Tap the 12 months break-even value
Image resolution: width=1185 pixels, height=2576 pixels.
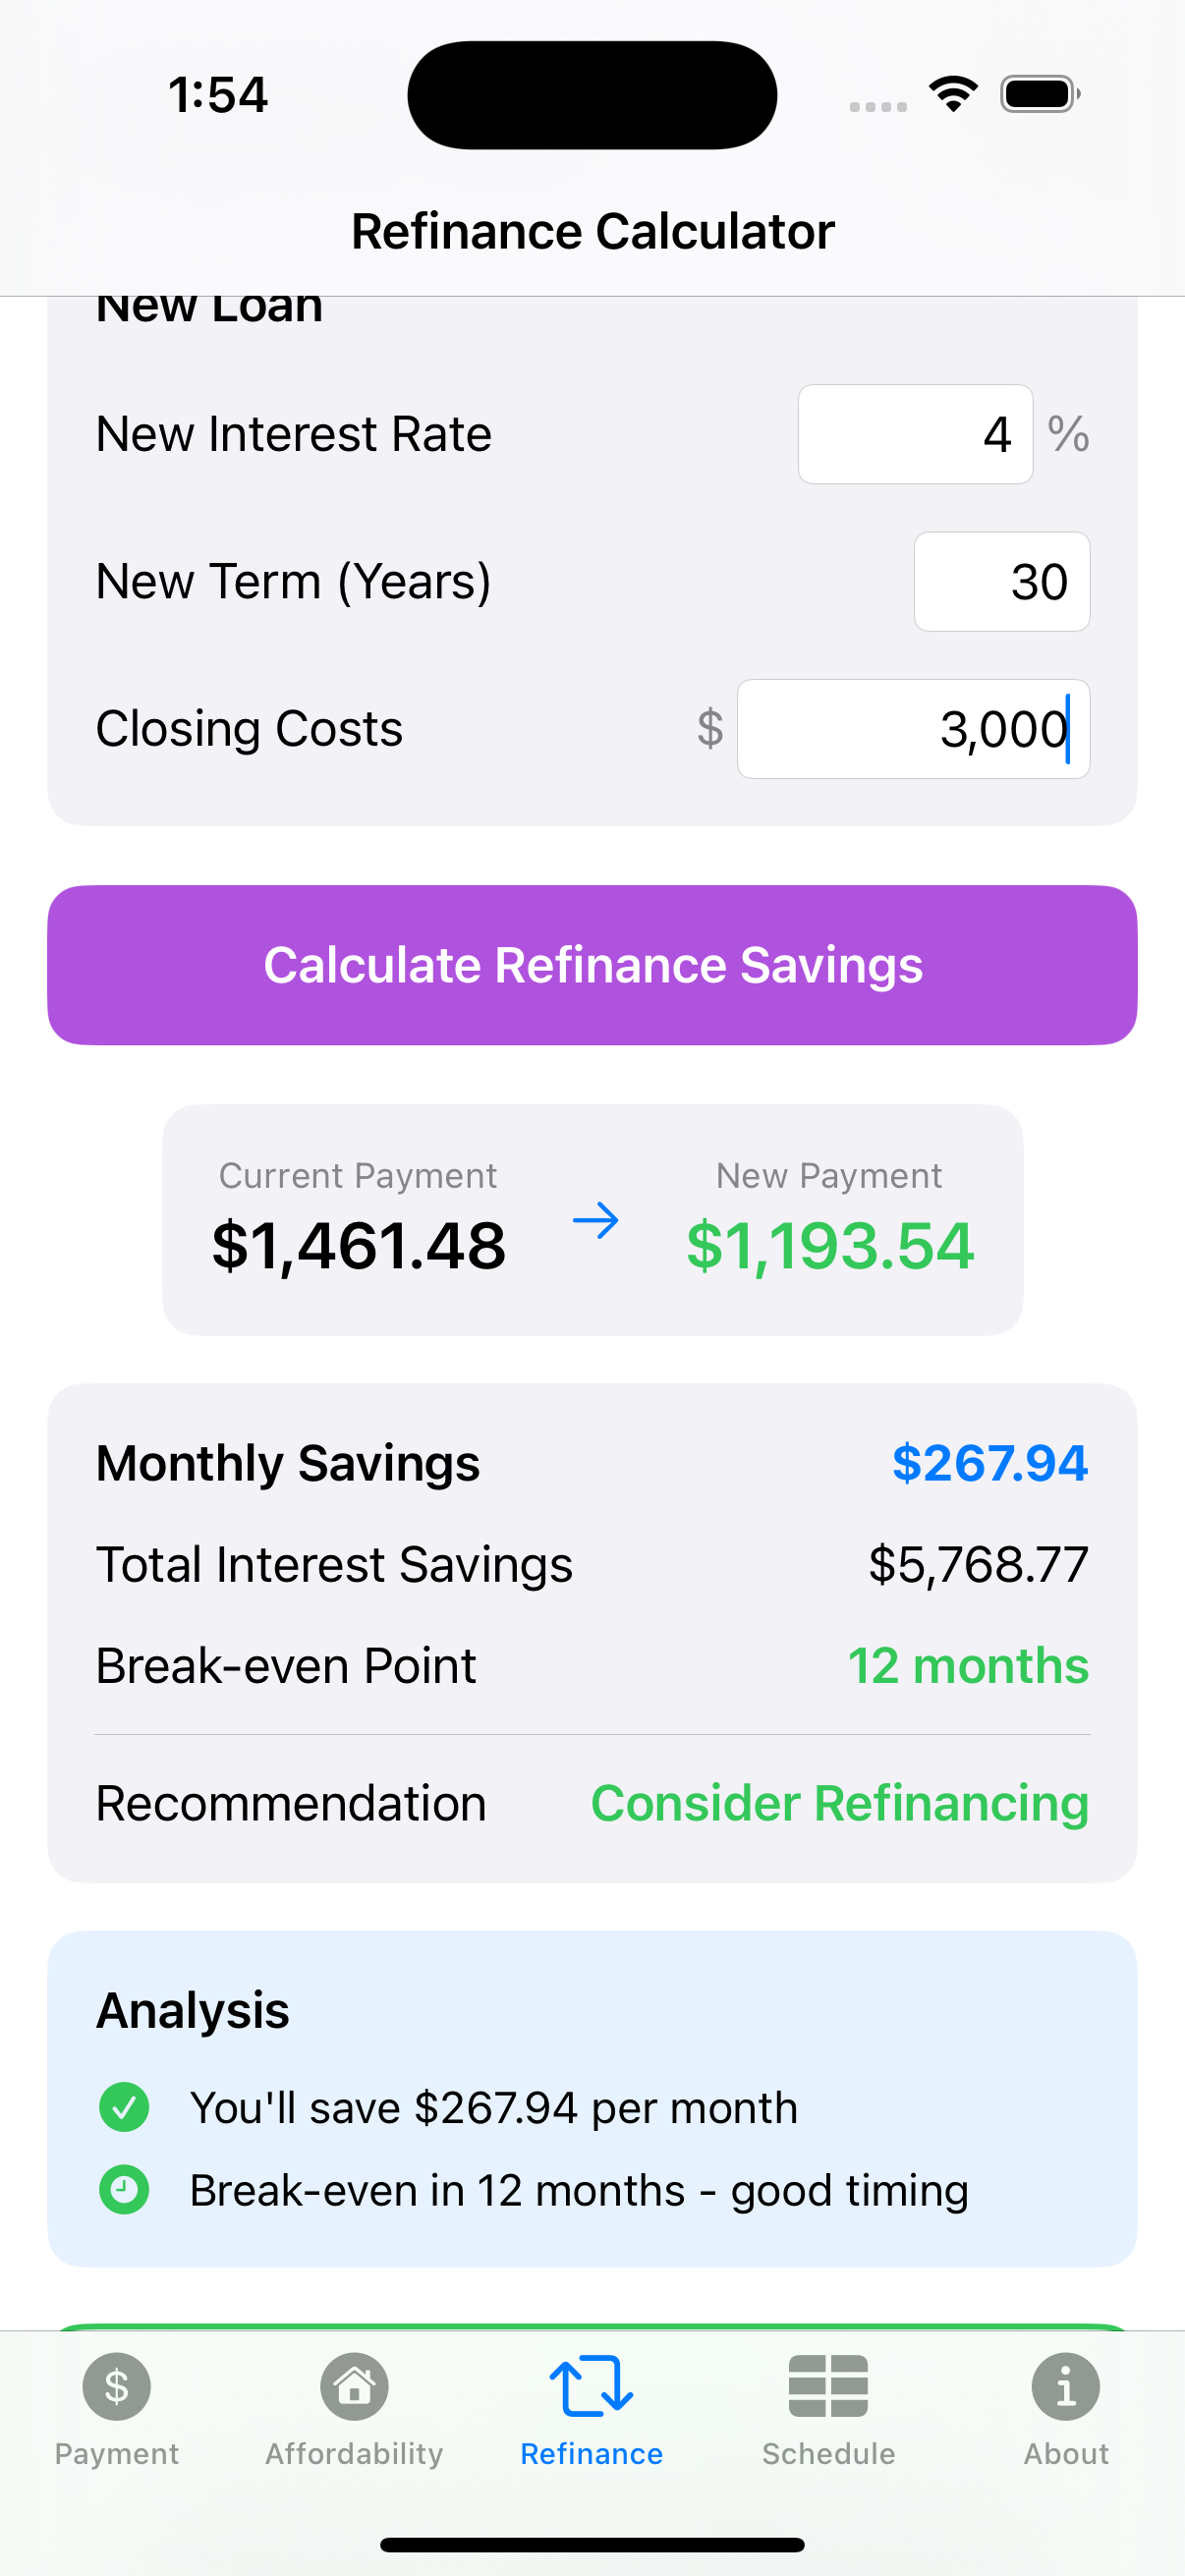[967, 1666]
